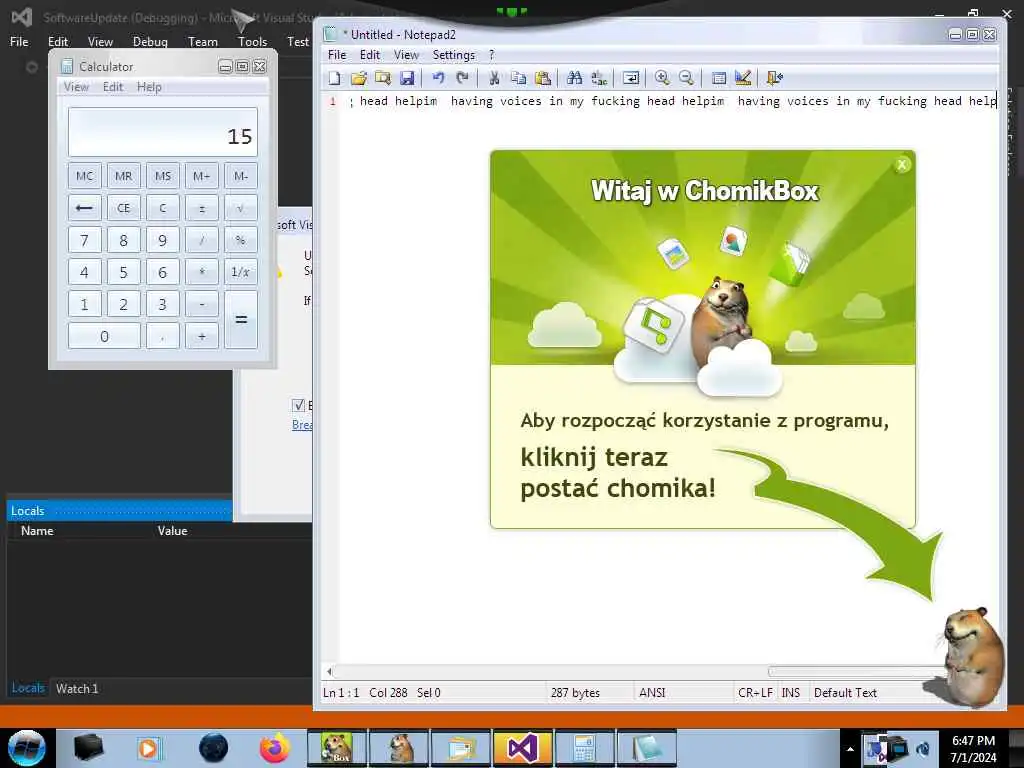Redo the edit in Notepad2 toolbar
This screenshot has width=1024, height=768.
(x=462, y=78)
